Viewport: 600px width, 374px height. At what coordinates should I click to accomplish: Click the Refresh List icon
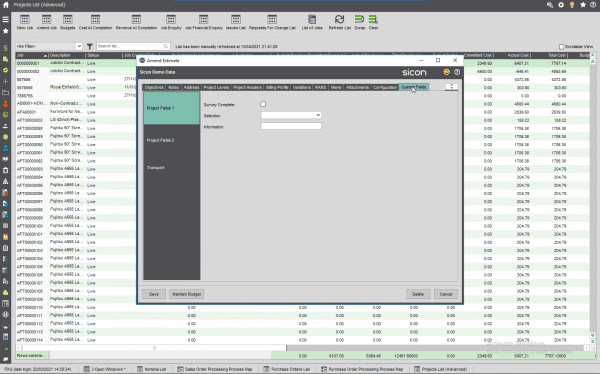[339, 22]
